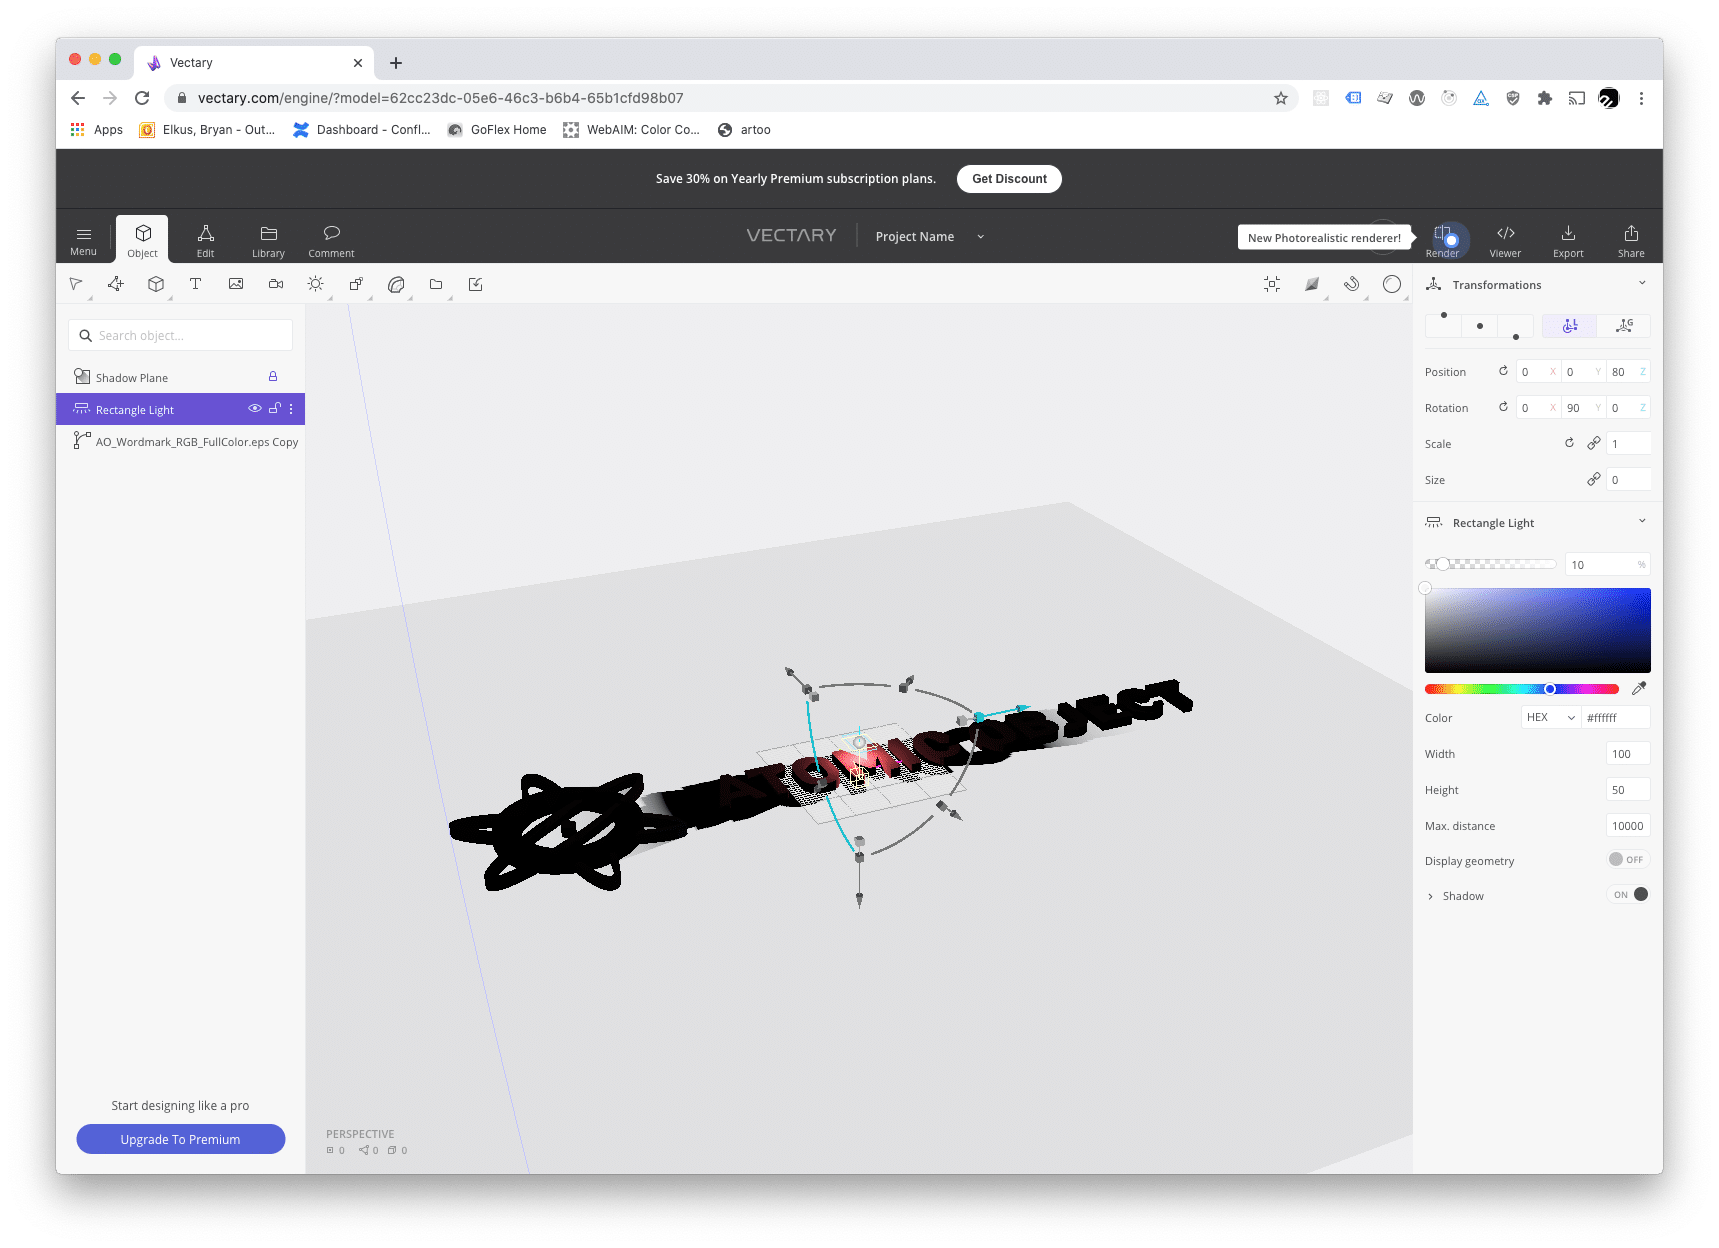
Task: Toggle Display geometry off switch
Action: pyautogui.click(x=1628, y=859)
